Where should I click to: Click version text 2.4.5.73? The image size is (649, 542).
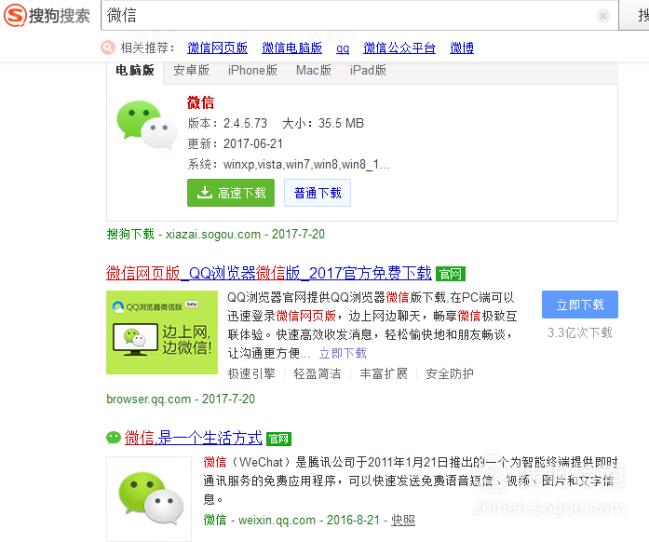[x=245, y=123]
